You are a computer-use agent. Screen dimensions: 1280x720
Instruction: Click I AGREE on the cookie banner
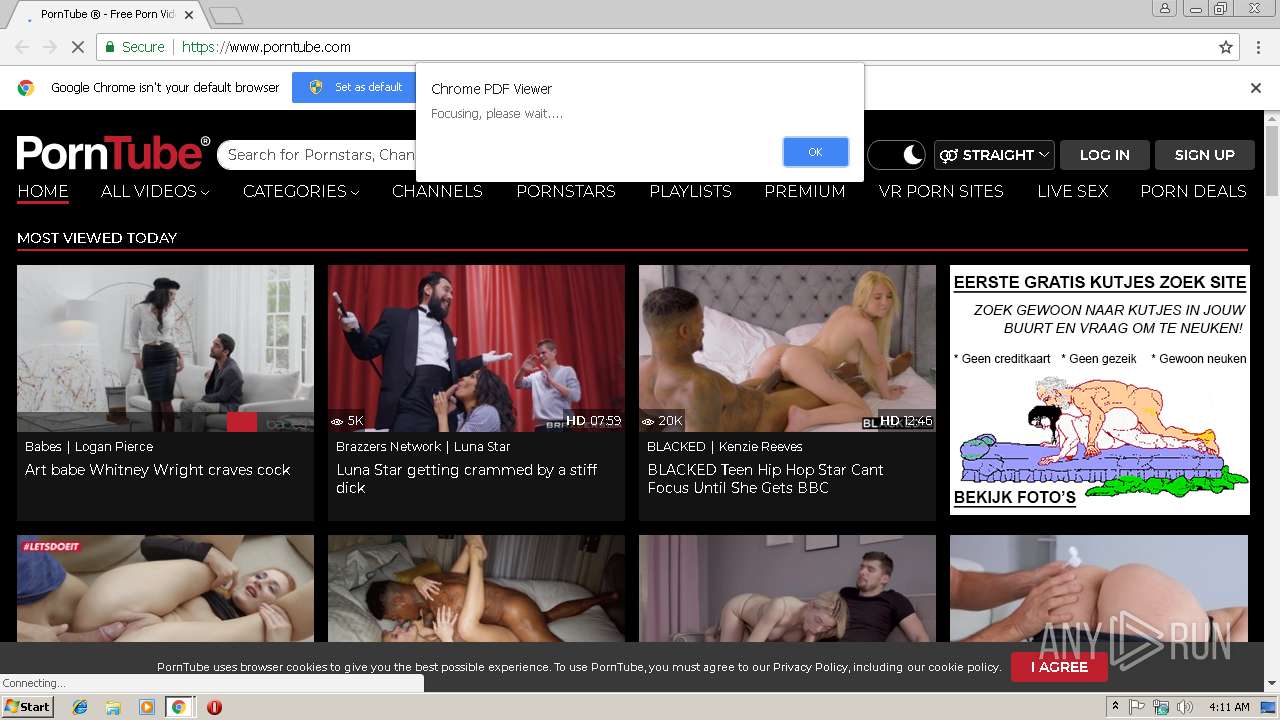pyautogui.click(x=1059, y=667)
